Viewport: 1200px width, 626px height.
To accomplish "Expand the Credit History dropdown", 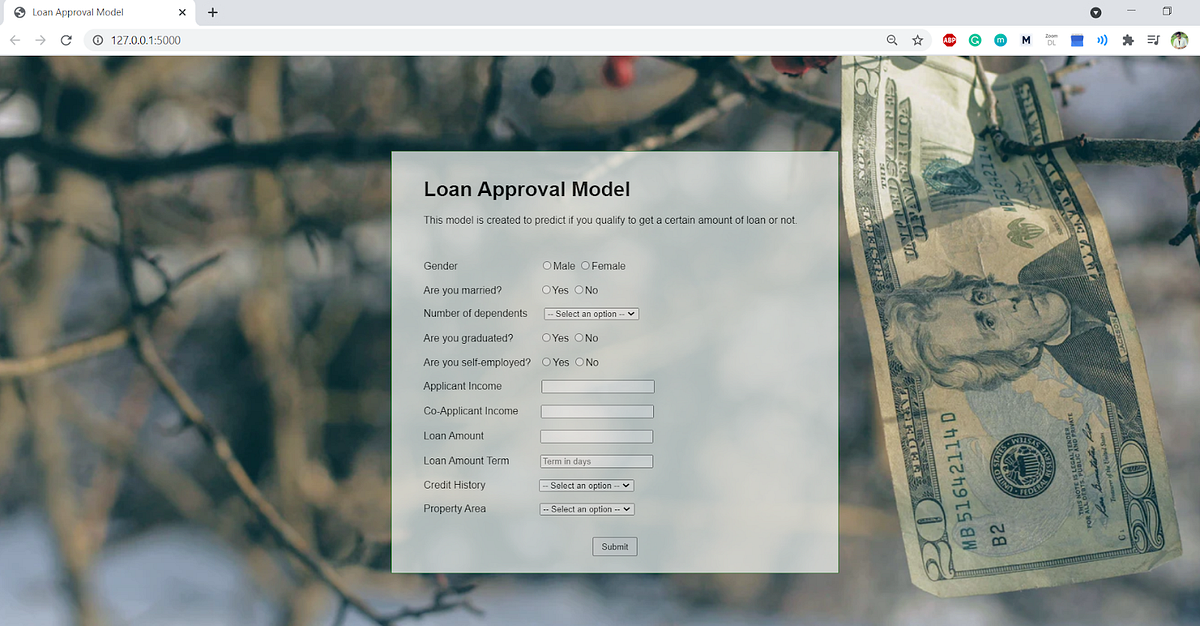I will pyautogui.click(x=586, y=485).
